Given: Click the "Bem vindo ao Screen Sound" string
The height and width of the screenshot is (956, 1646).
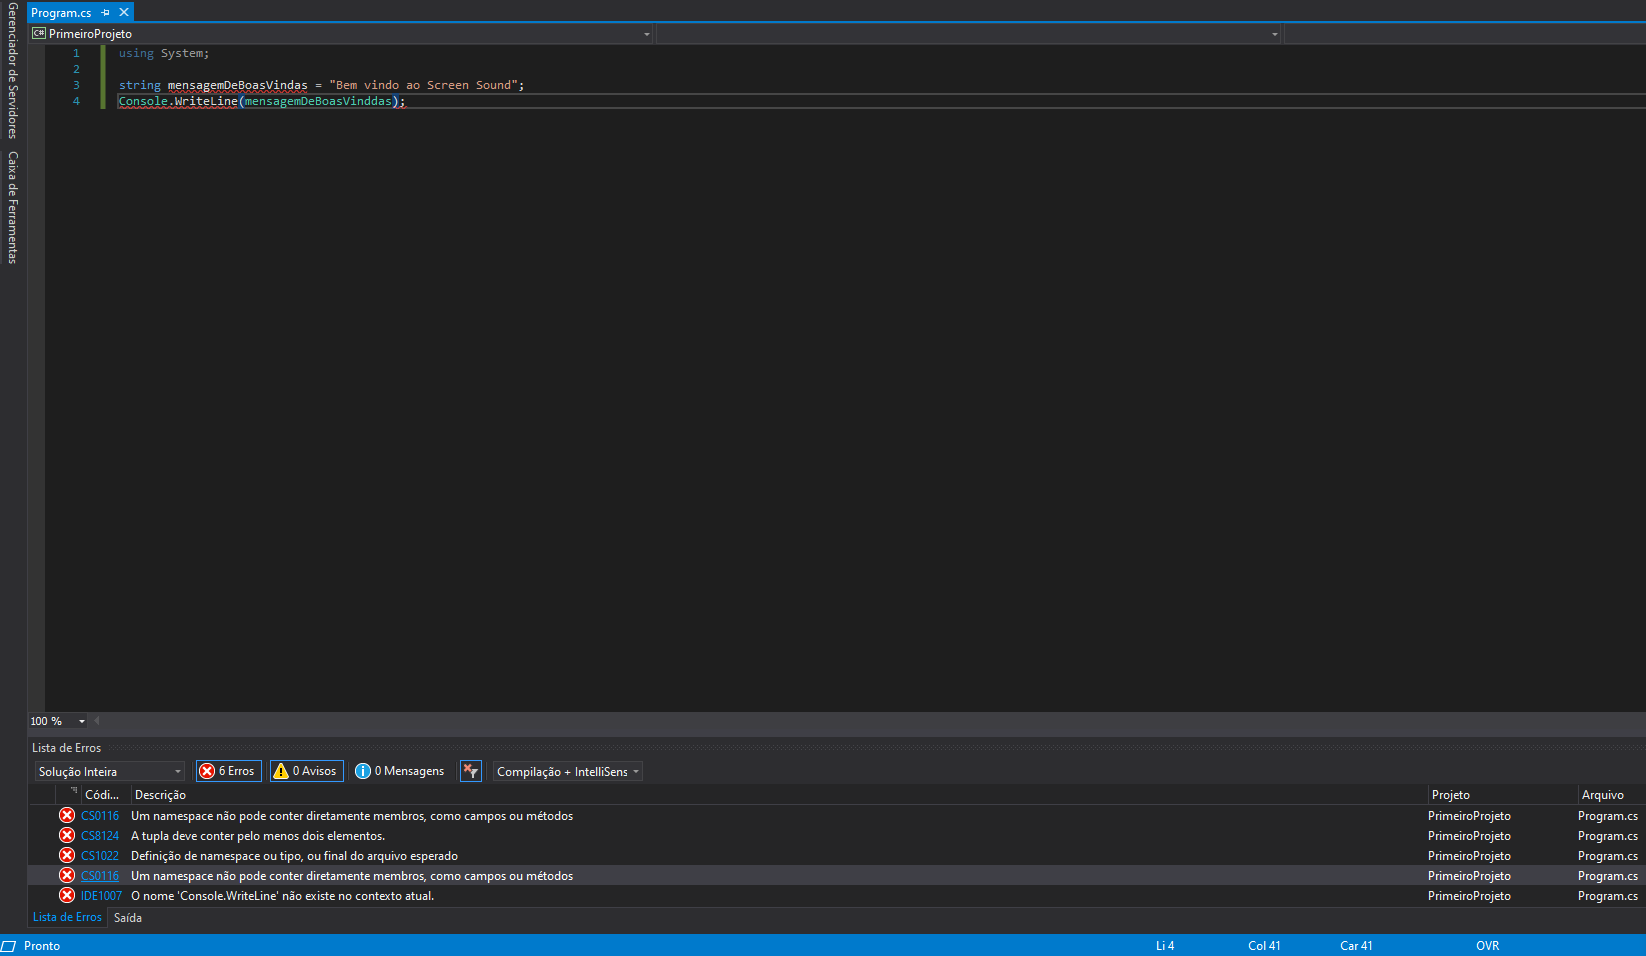Looking at the screenshot, I should (423, 86).
